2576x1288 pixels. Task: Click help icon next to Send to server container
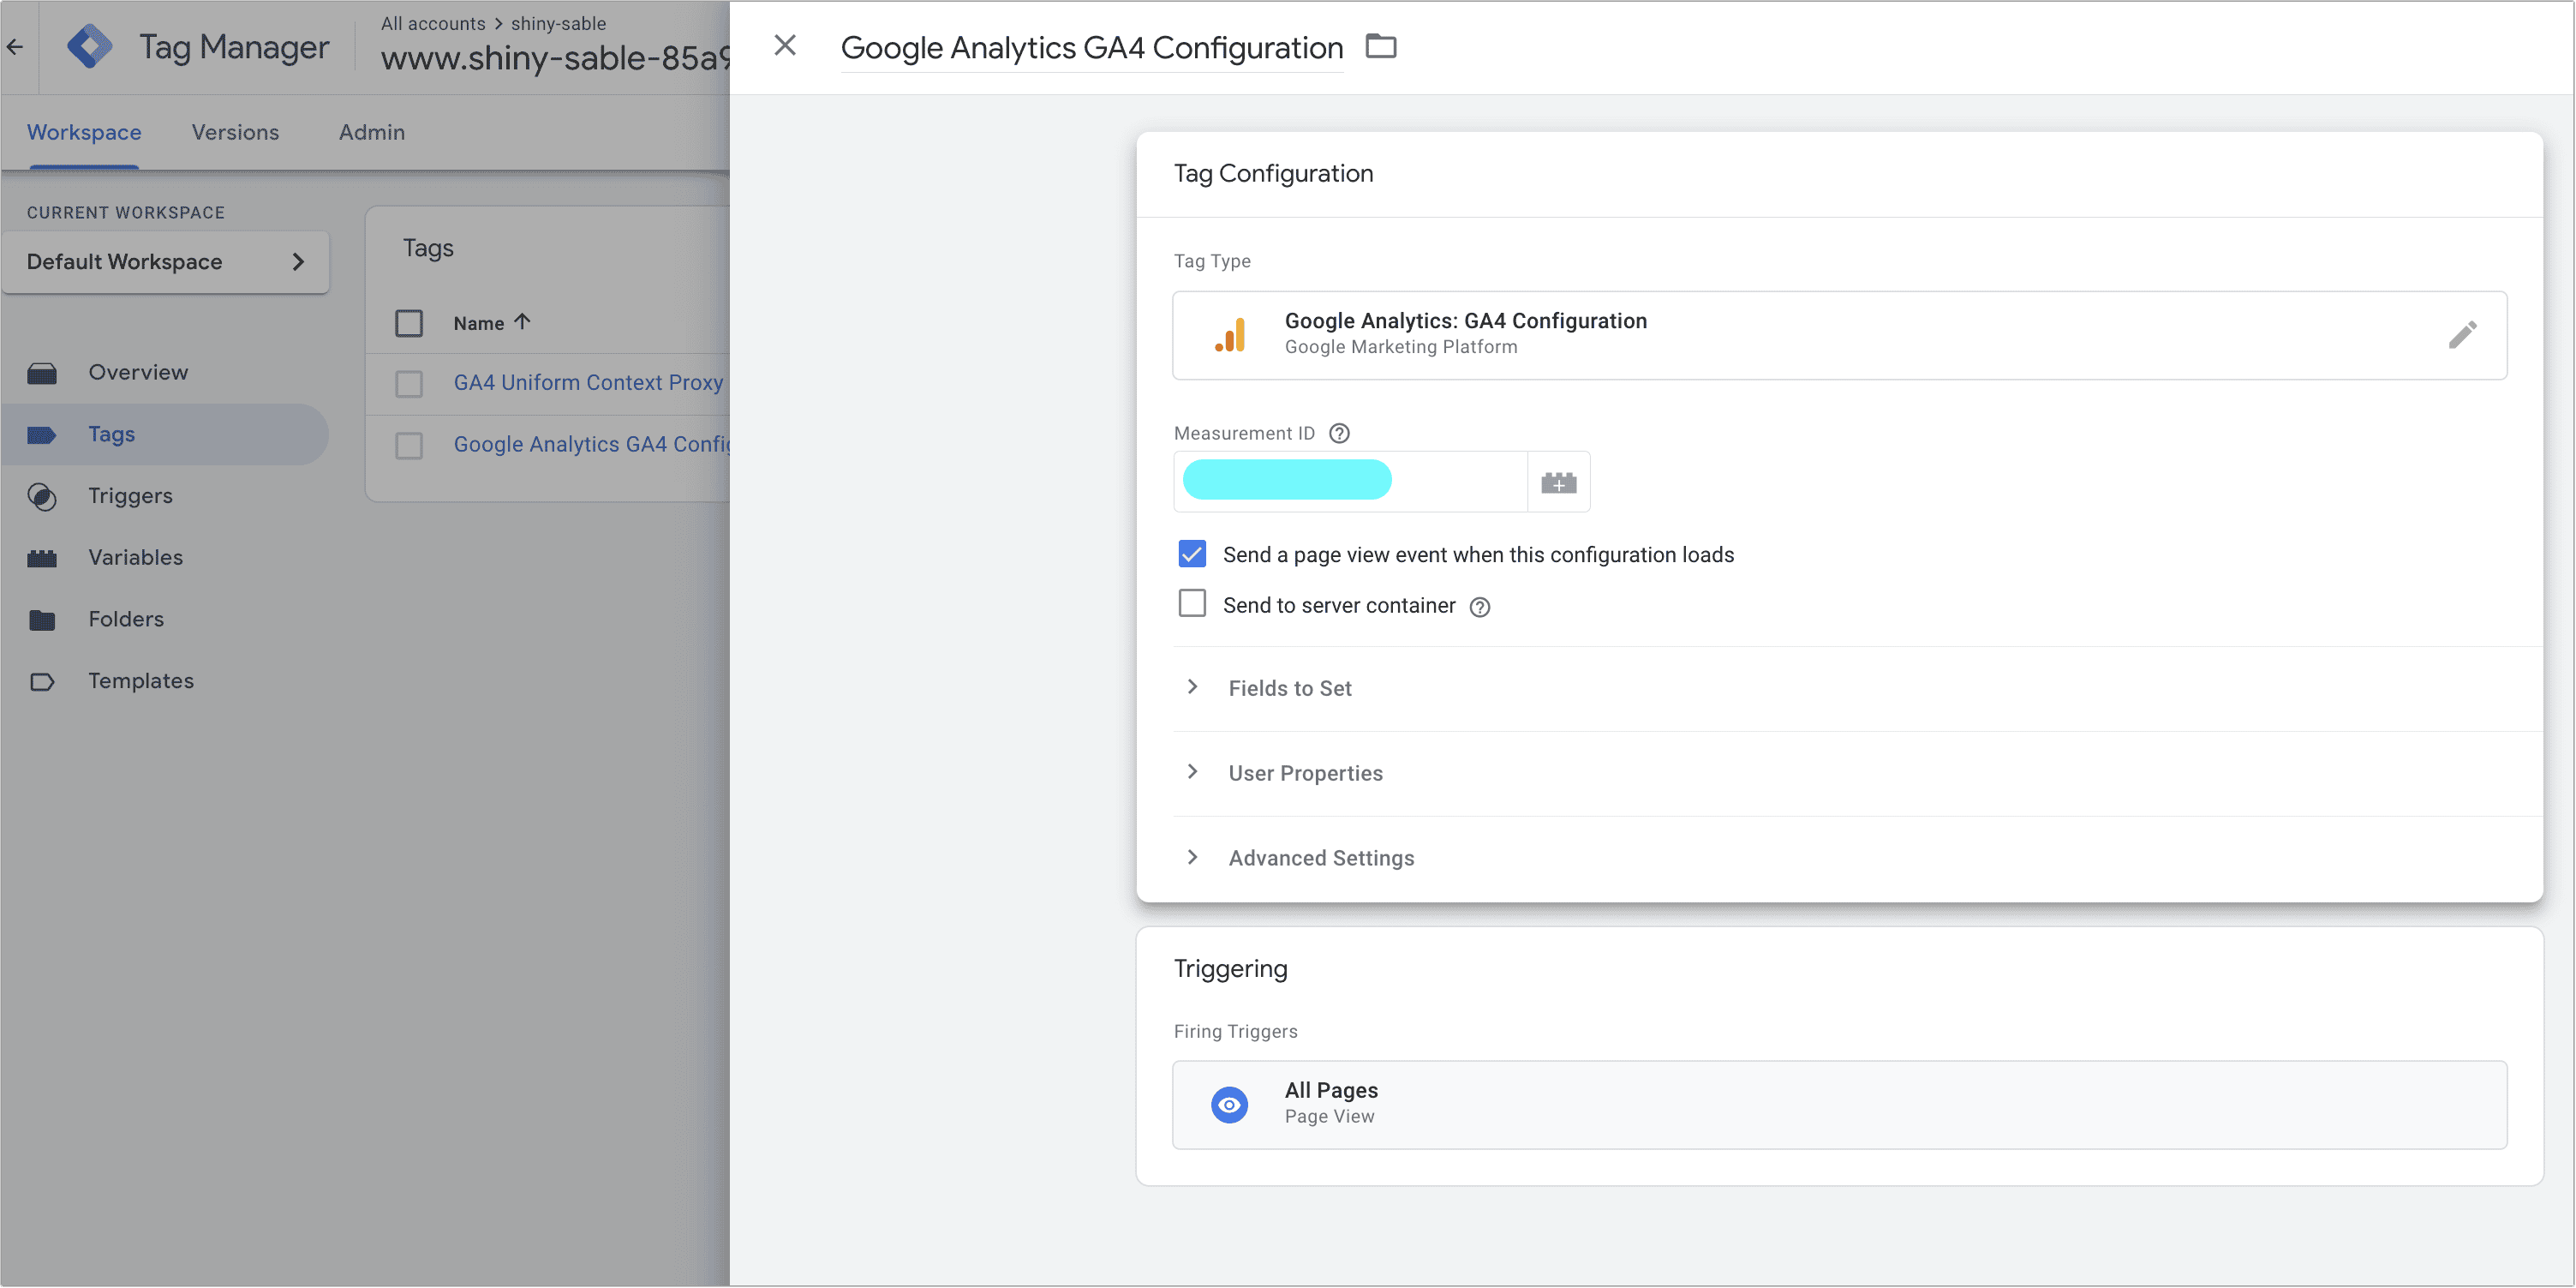1479,607
